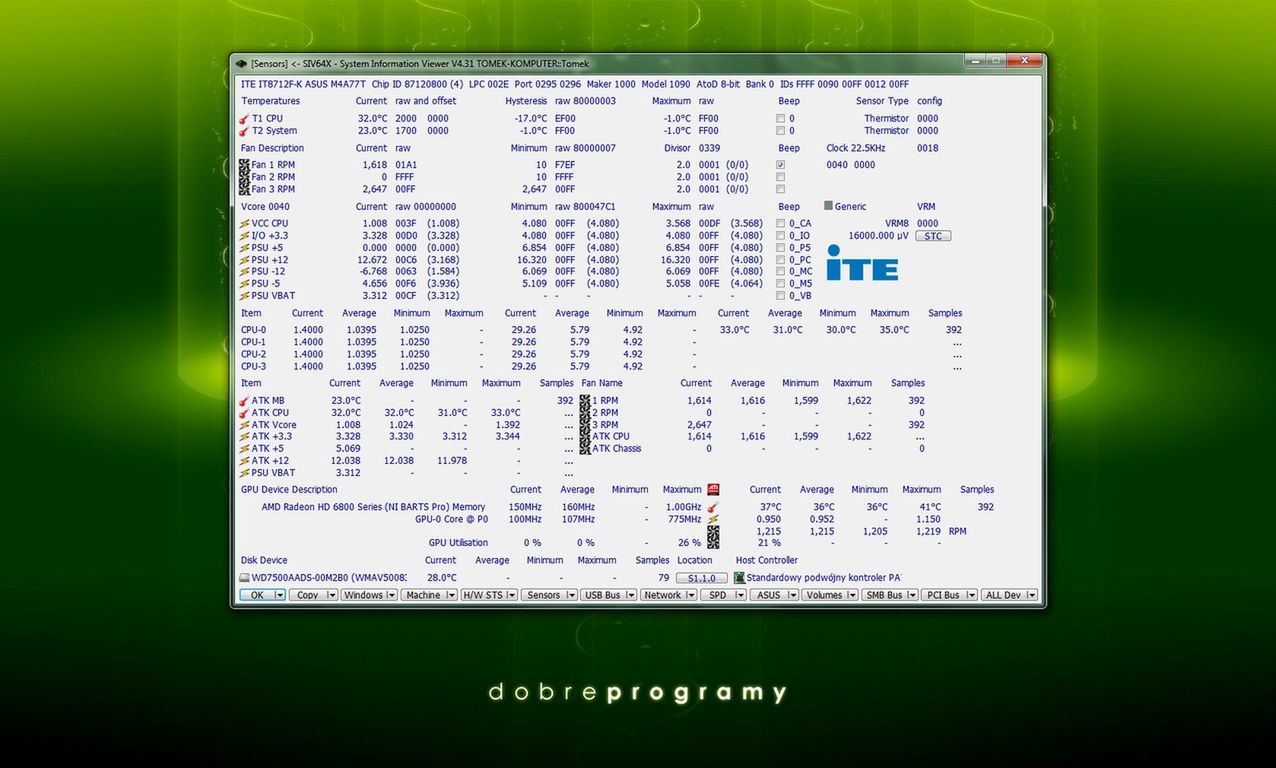Click the I/O +3.3 voltage bolt icon
The width and height of the screenshot is (1276, 768).
244,236
